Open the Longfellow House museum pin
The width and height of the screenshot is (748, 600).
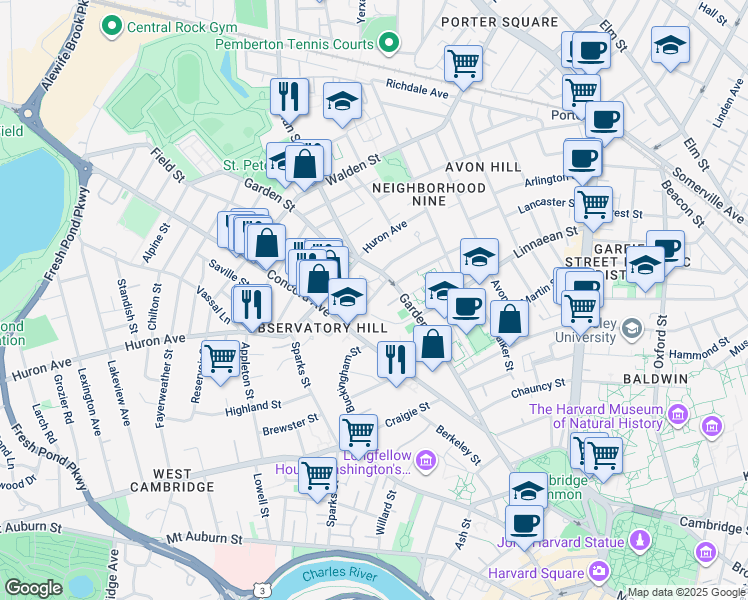pyautogui.click(x=426, y=461)
